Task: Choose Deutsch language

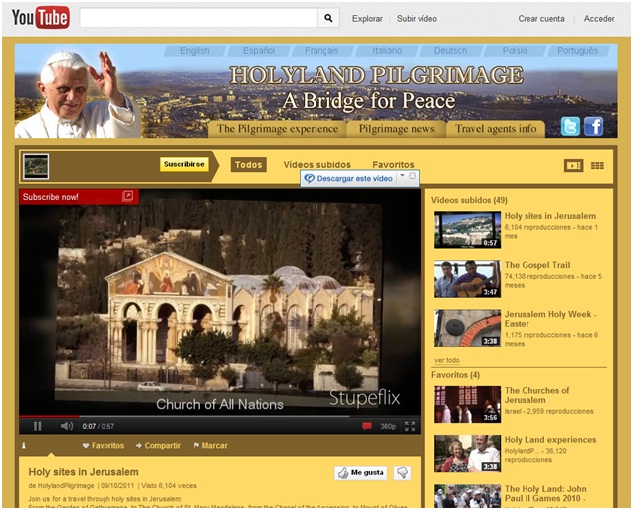Action: point(451,51)
